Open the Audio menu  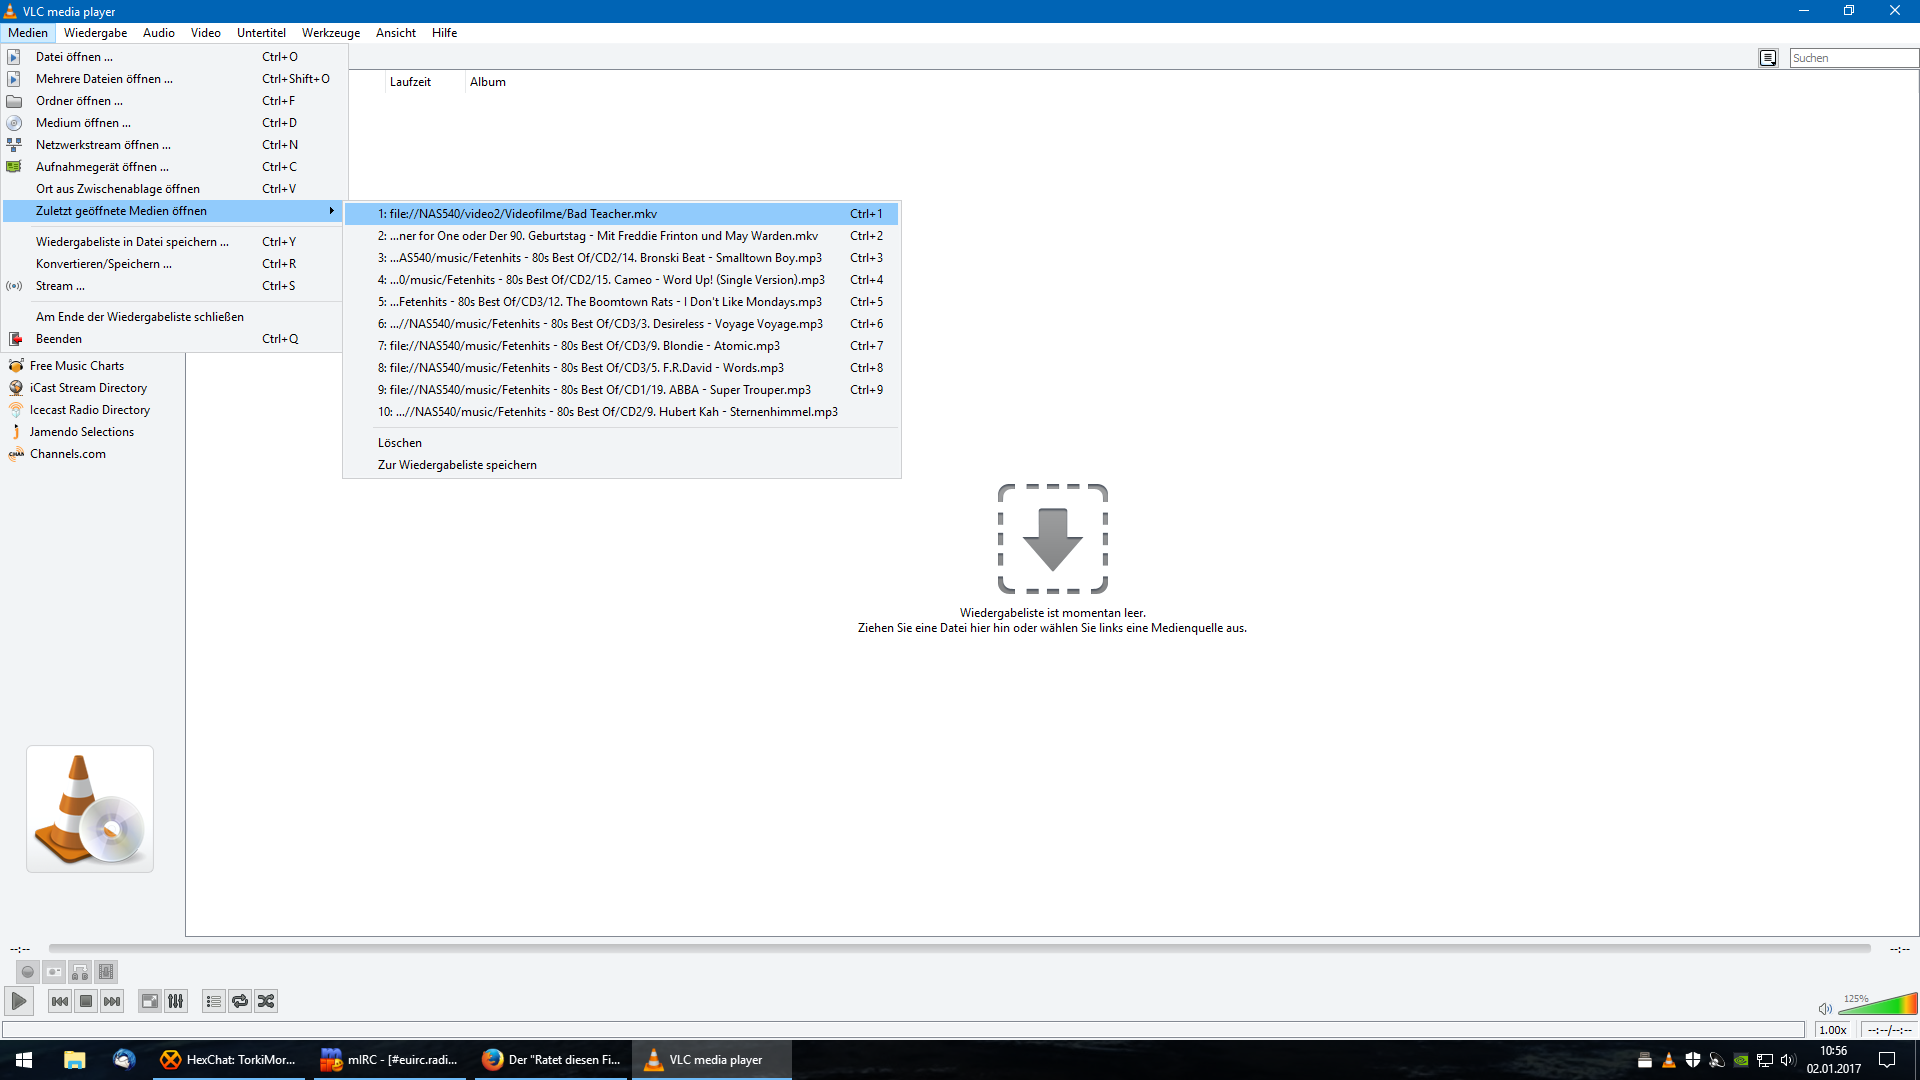[x=159, y=33]
